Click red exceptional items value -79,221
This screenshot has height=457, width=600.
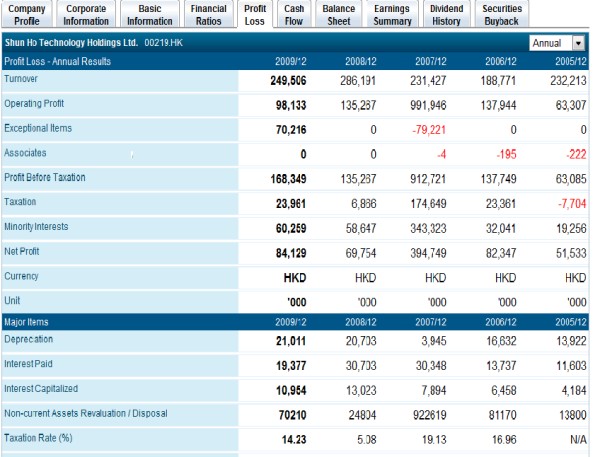pyautogui.click(x=429, y=130)
